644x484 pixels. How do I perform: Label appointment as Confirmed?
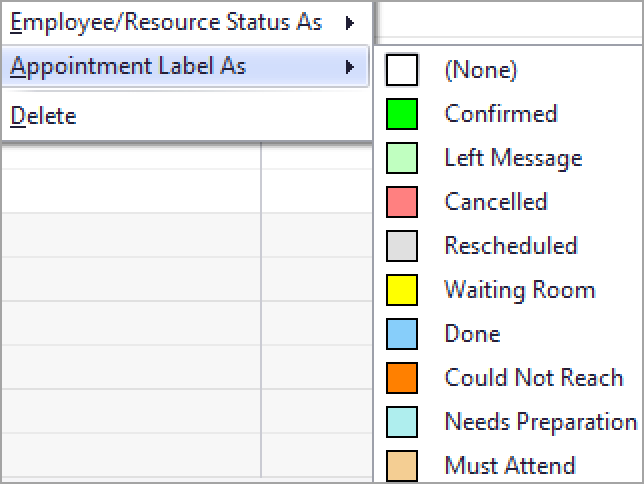click(x=501, y=113)
